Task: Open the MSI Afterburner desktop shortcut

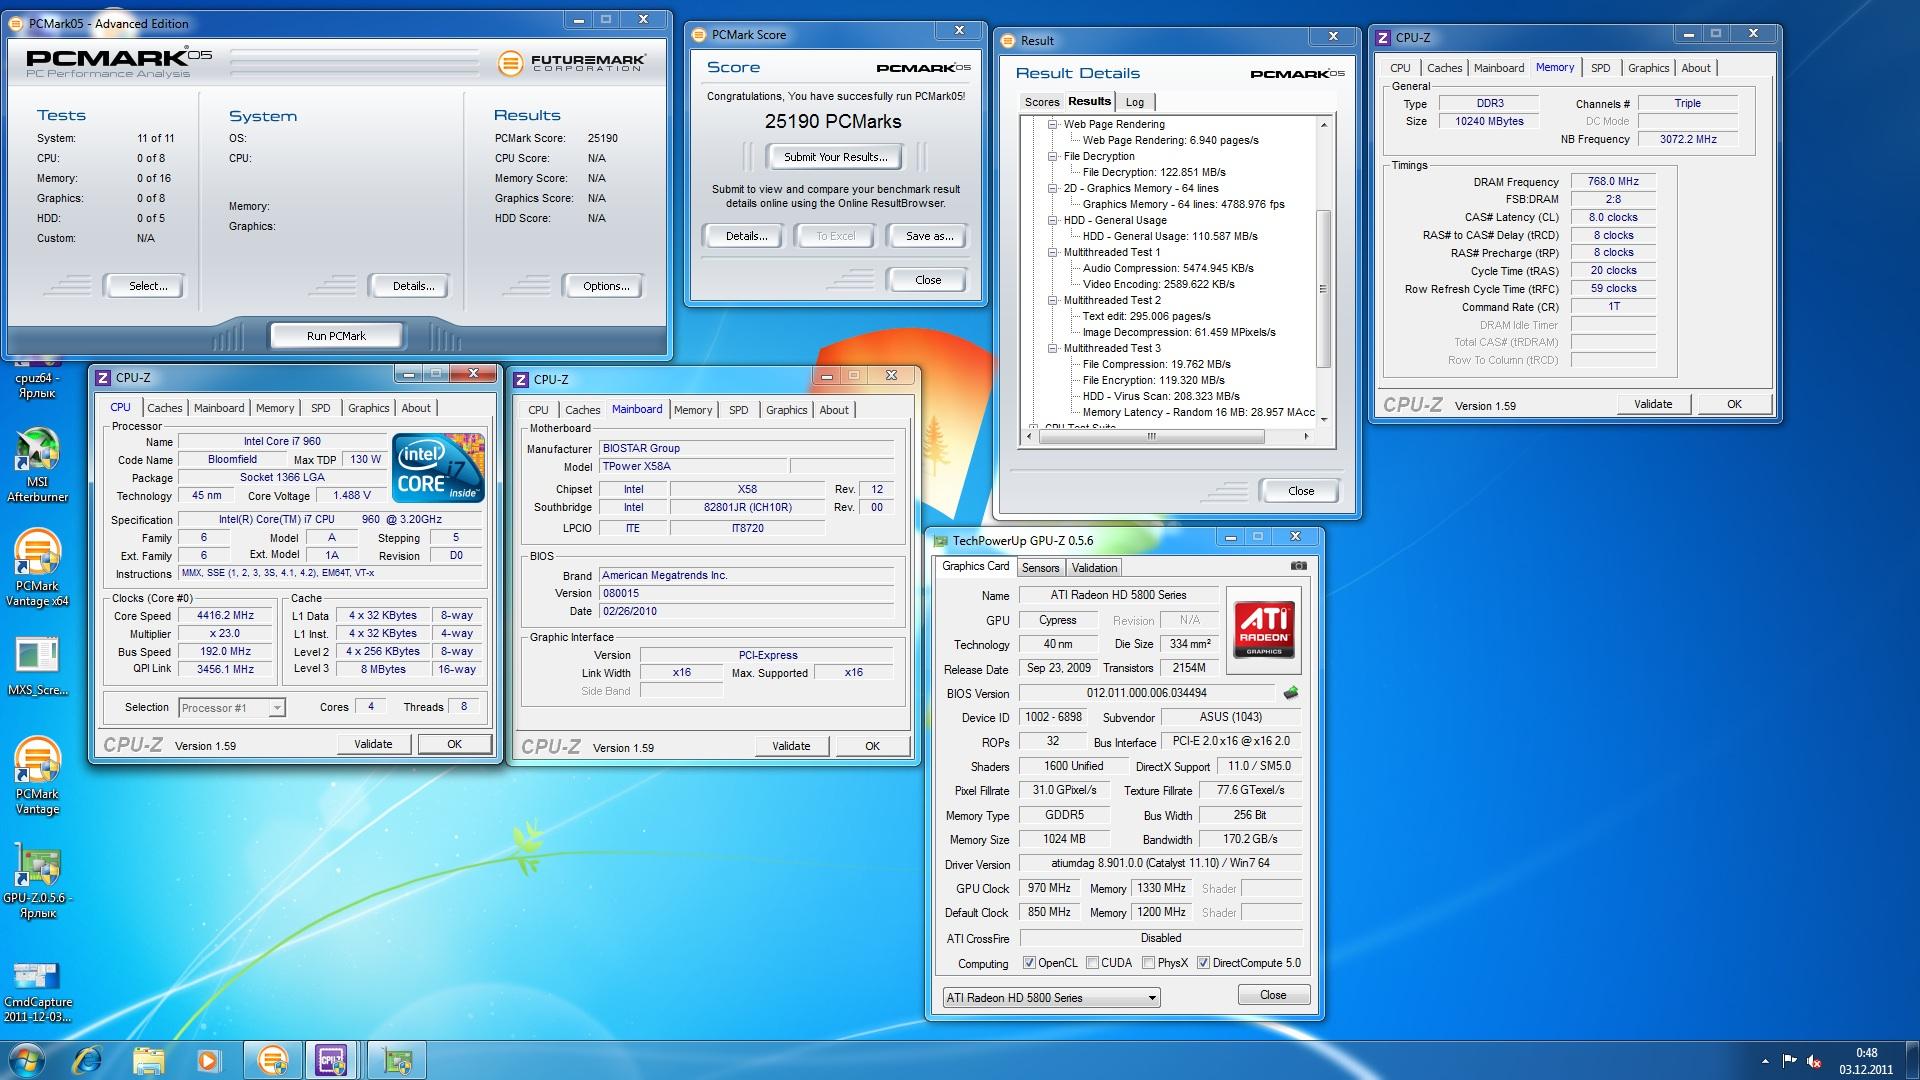Action: [37, 464]
